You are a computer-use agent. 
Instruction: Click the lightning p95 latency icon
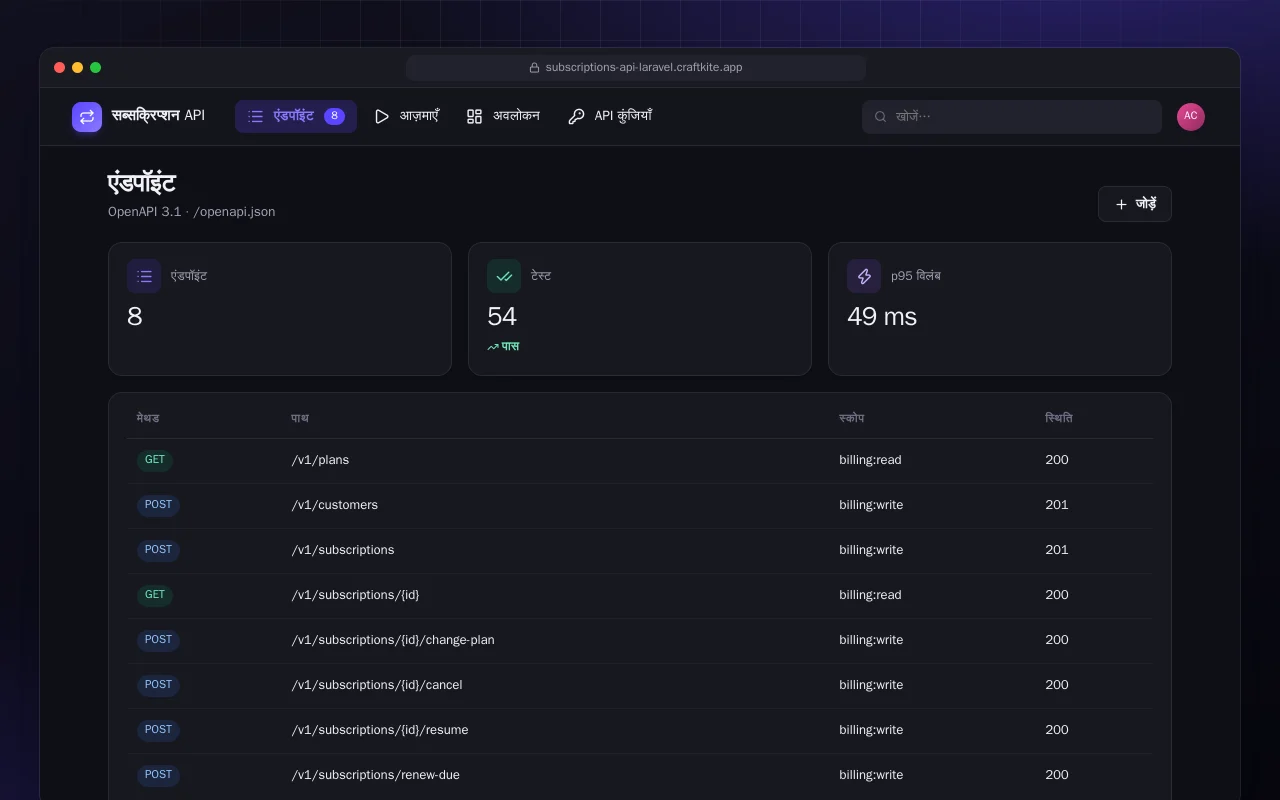(864, 276)
